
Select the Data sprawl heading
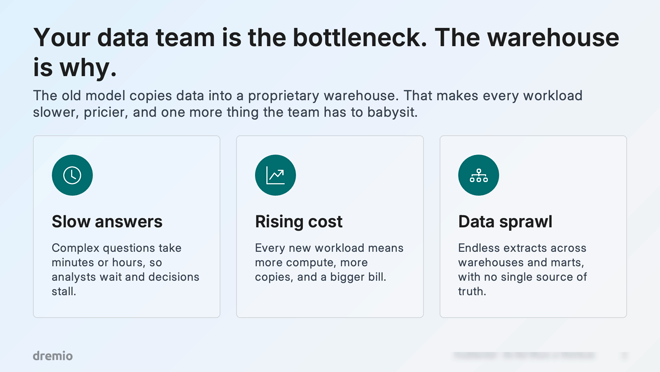click(505, 221)
